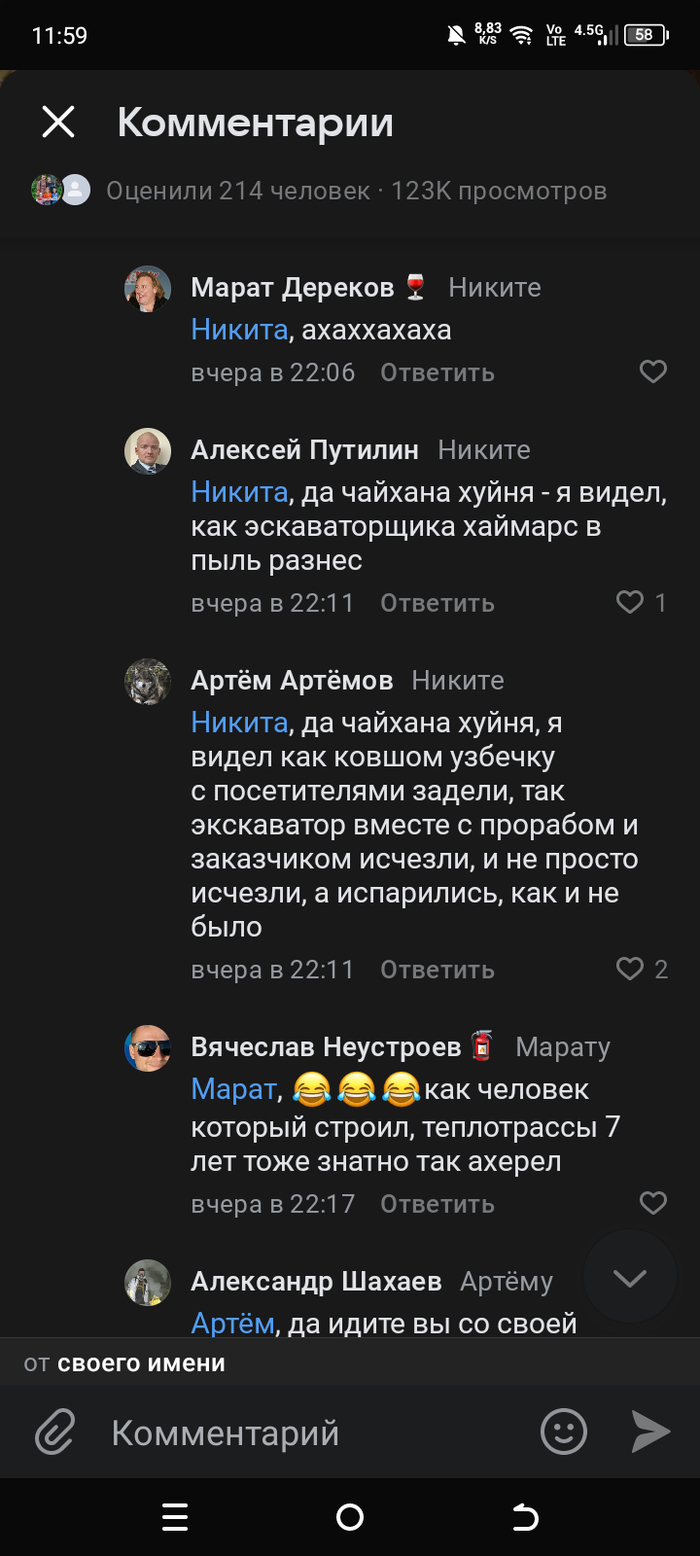Like Вячеслав Неустроев's comment
Viewport: 700px width, 1556px height.
(653, 1203)
